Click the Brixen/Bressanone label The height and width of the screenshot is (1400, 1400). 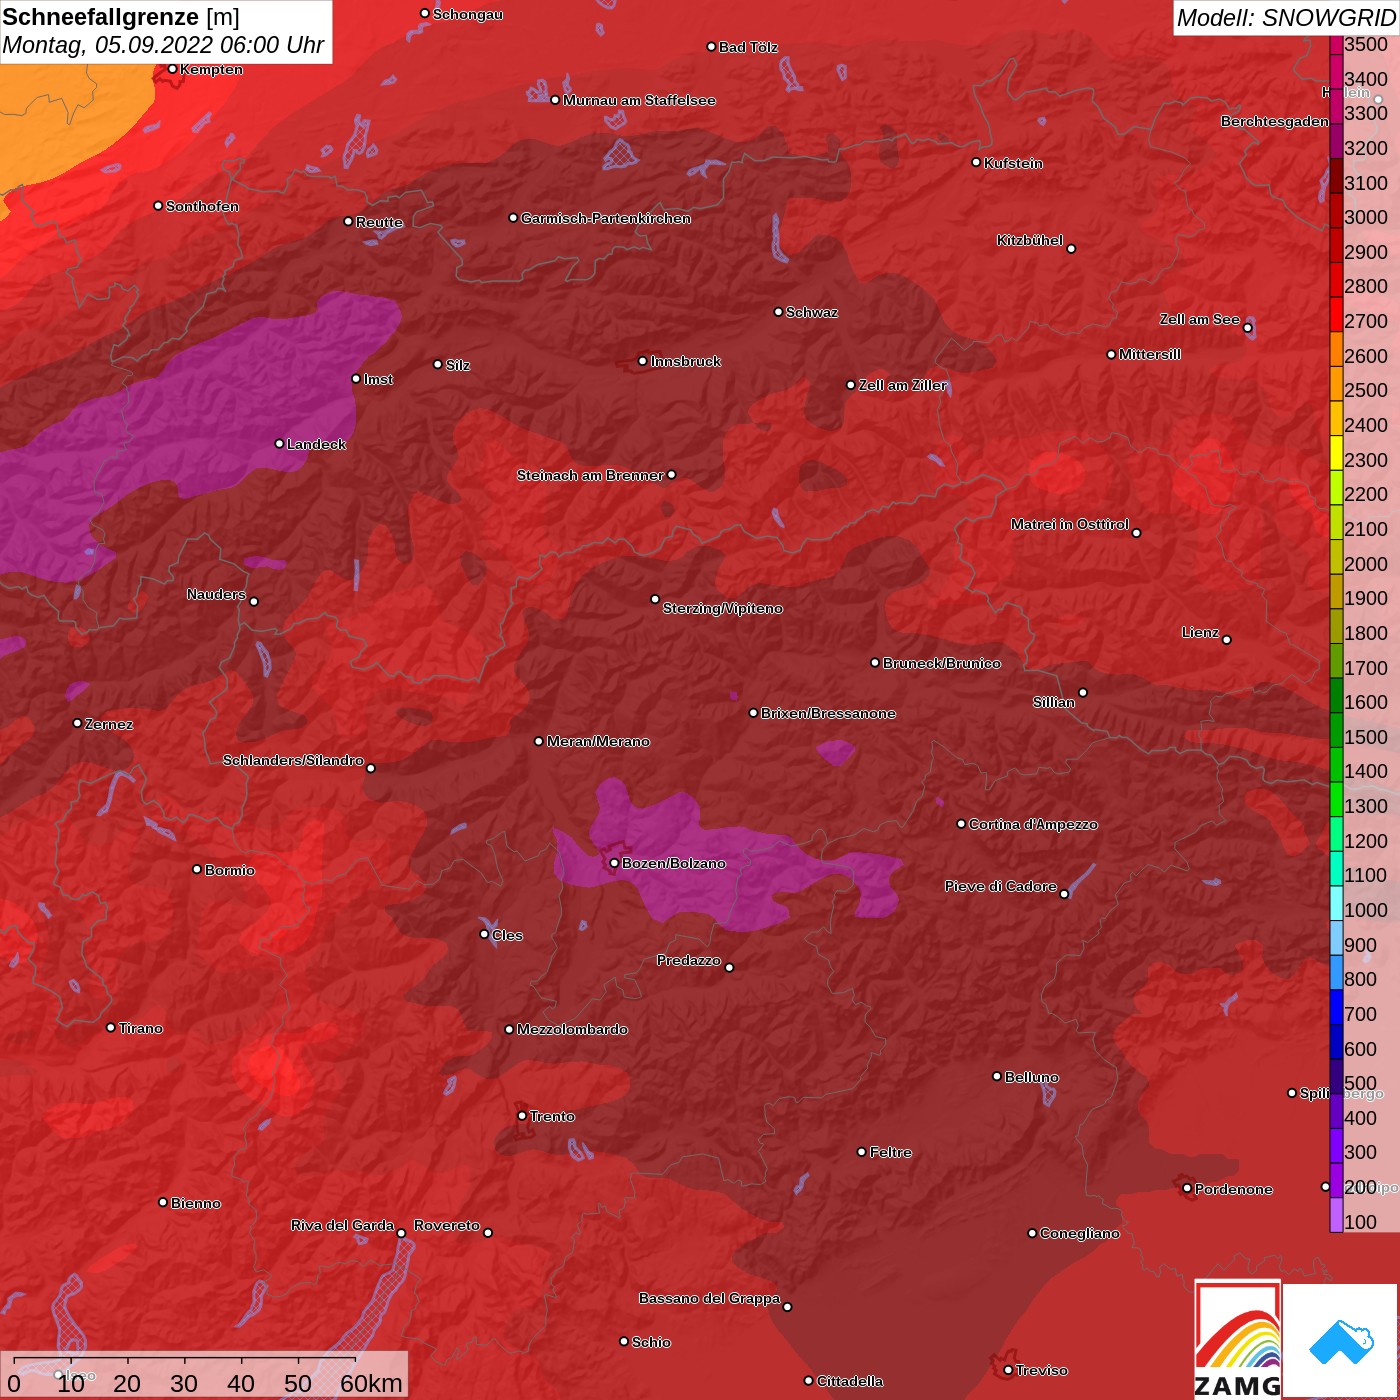click(828, 713)
